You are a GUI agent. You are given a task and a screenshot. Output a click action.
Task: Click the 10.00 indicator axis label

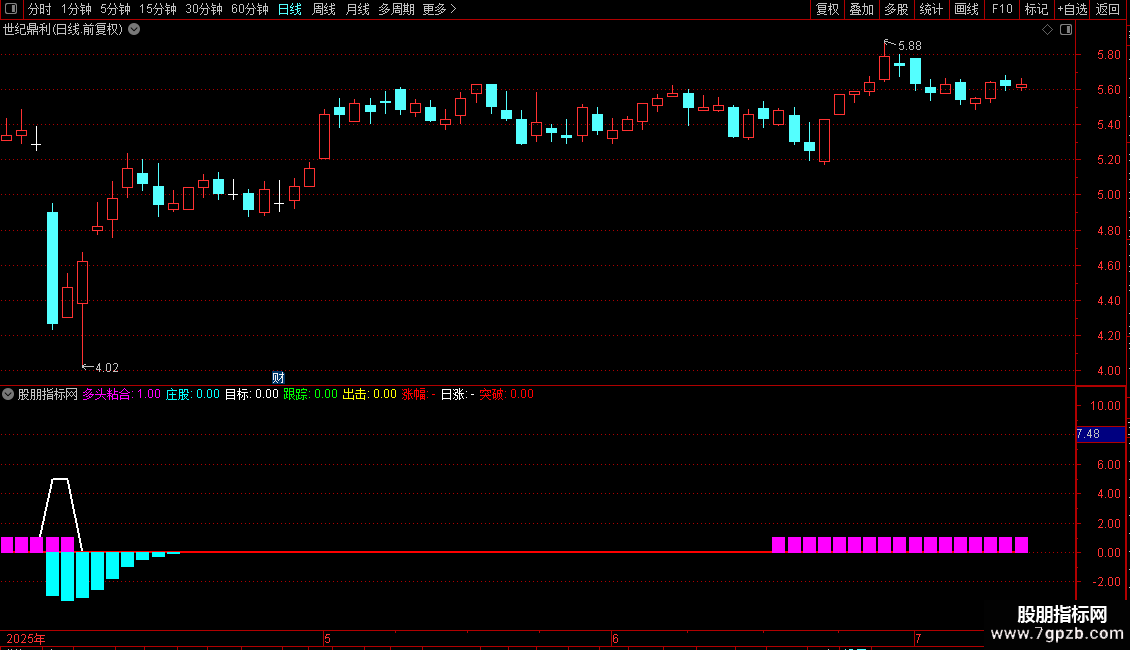(x=1105, y=406)
